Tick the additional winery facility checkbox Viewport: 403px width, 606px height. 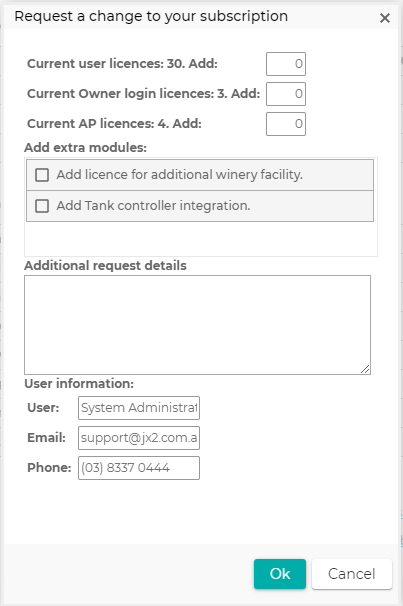click(x=42, y=175)
